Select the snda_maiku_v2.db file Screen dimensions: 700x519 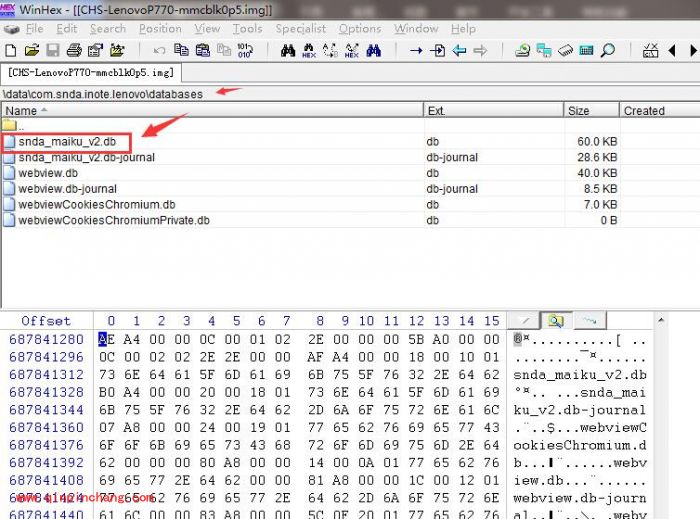click(66, 142)
